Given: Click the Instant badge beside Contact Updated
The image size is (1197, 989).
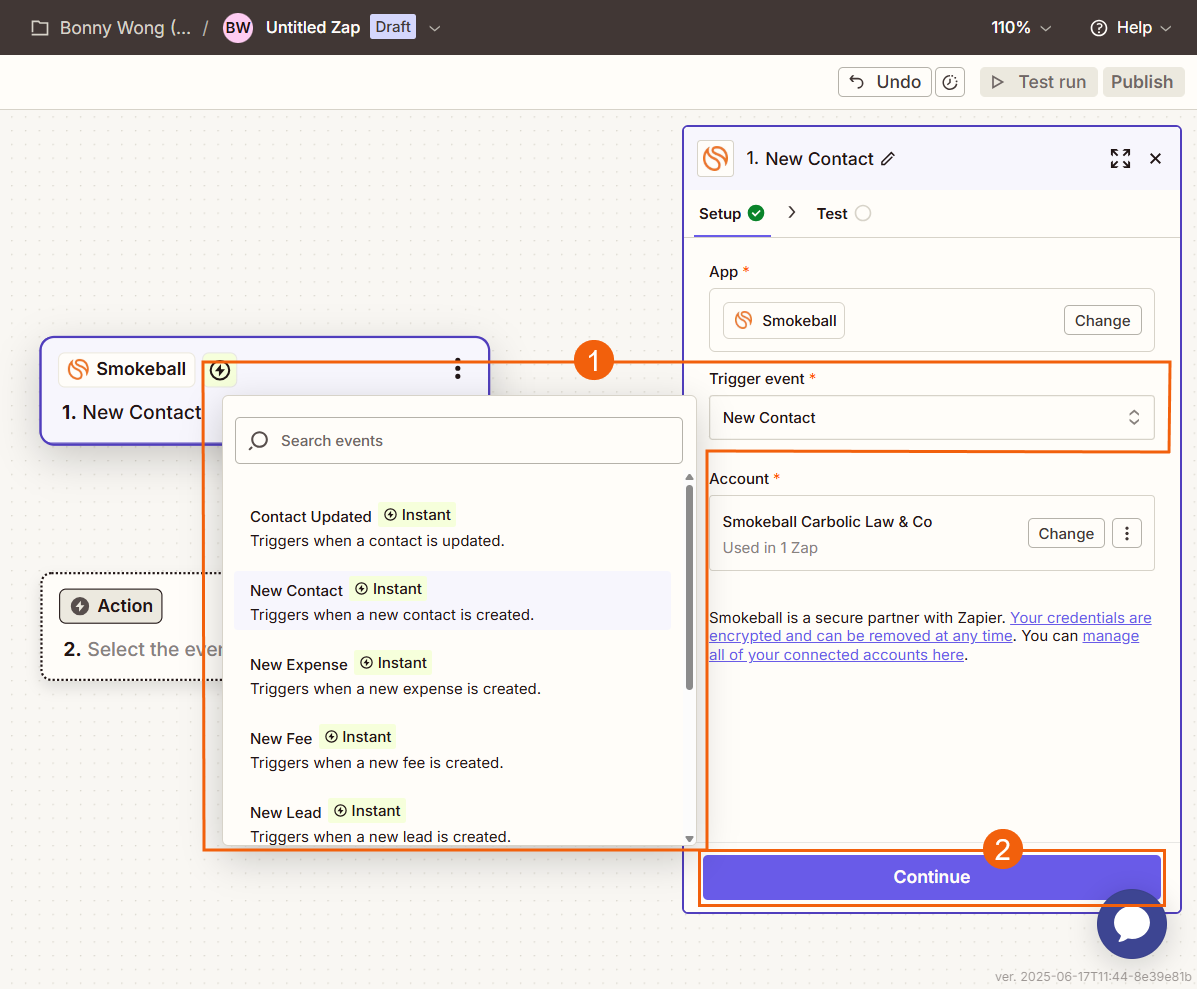Looking at the screenshot, I should click(417, 515).
